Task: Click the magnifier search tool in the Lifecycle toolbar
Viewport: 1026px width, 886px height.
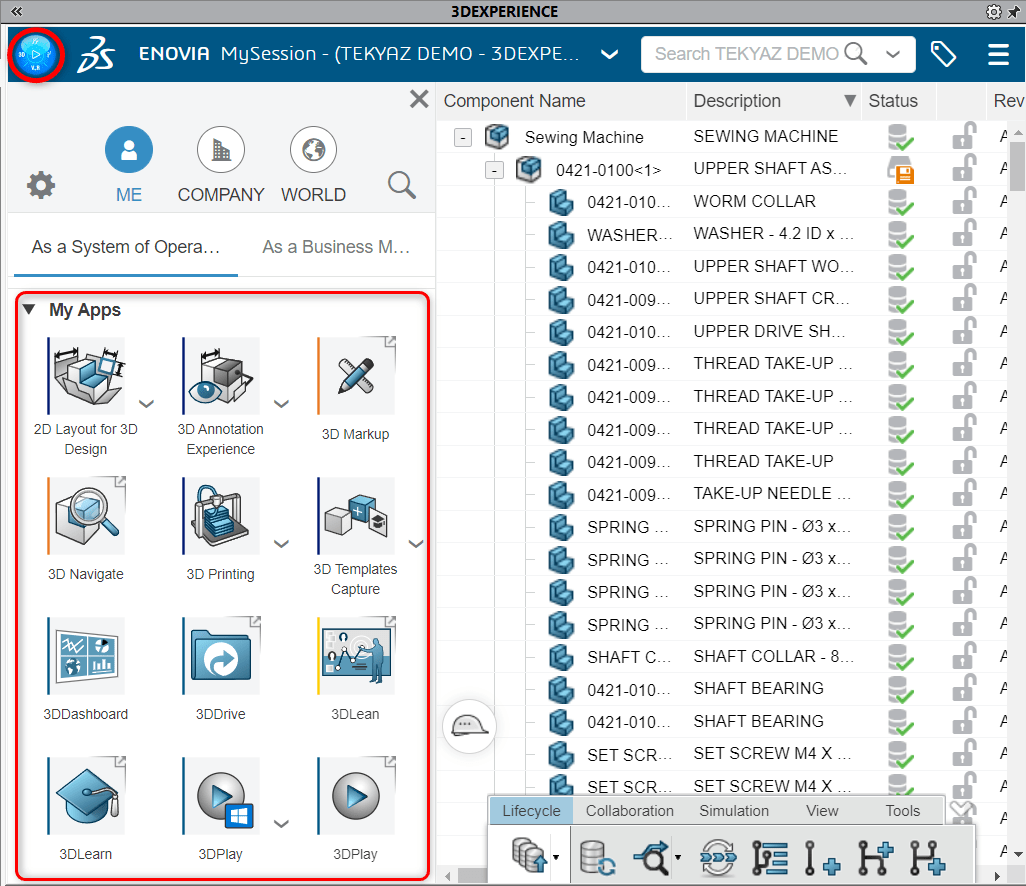Action: tap(652, 858)
